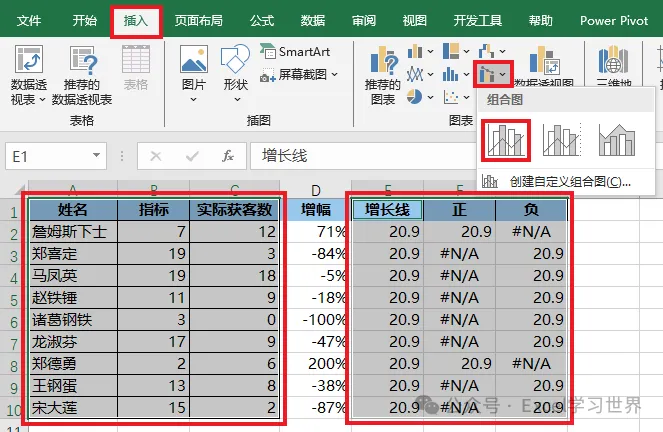Switch to the 数据 tab

pos(313,20)
